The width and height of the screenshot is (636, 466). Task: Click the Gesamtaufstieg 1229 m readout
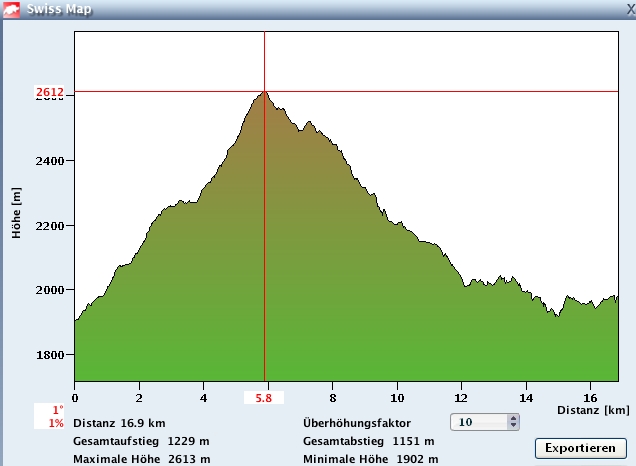point(141,441)
